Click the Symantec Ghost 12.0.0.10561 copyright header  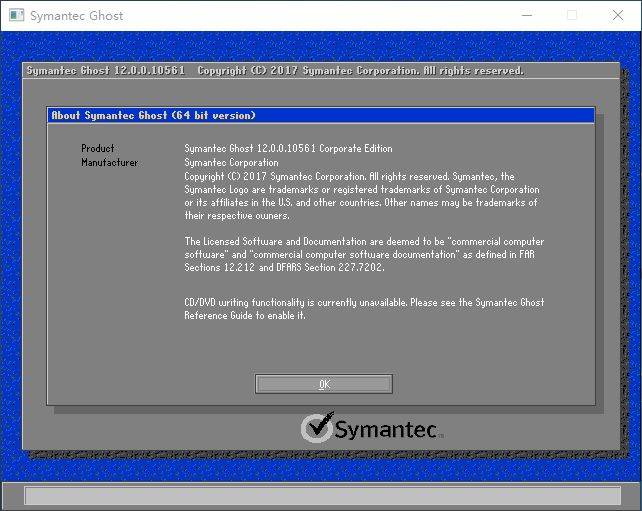(274, 71)
